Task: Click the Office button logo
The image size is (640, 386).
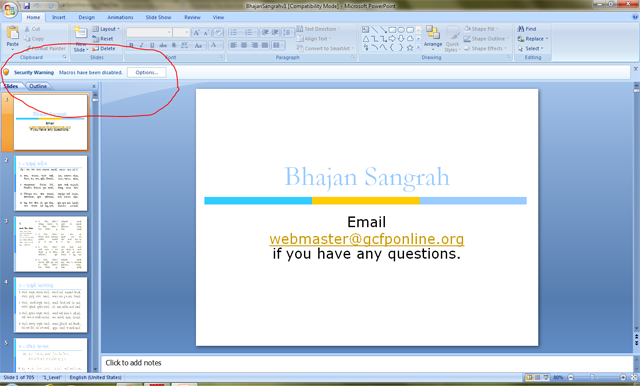Action: (10, 9)
